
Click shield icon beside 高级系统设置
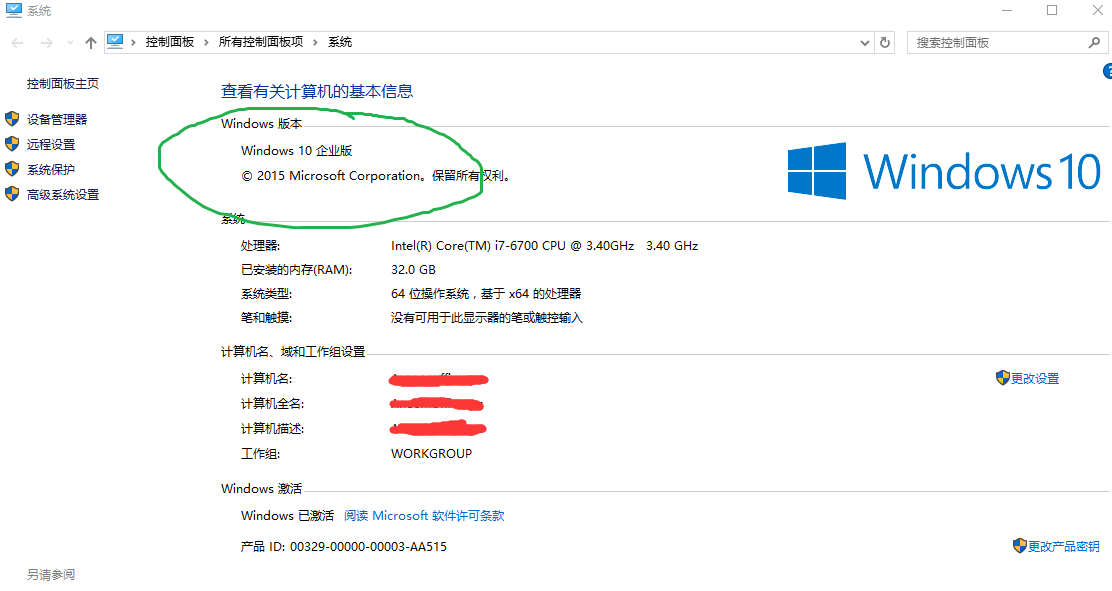tap(12, 194)
